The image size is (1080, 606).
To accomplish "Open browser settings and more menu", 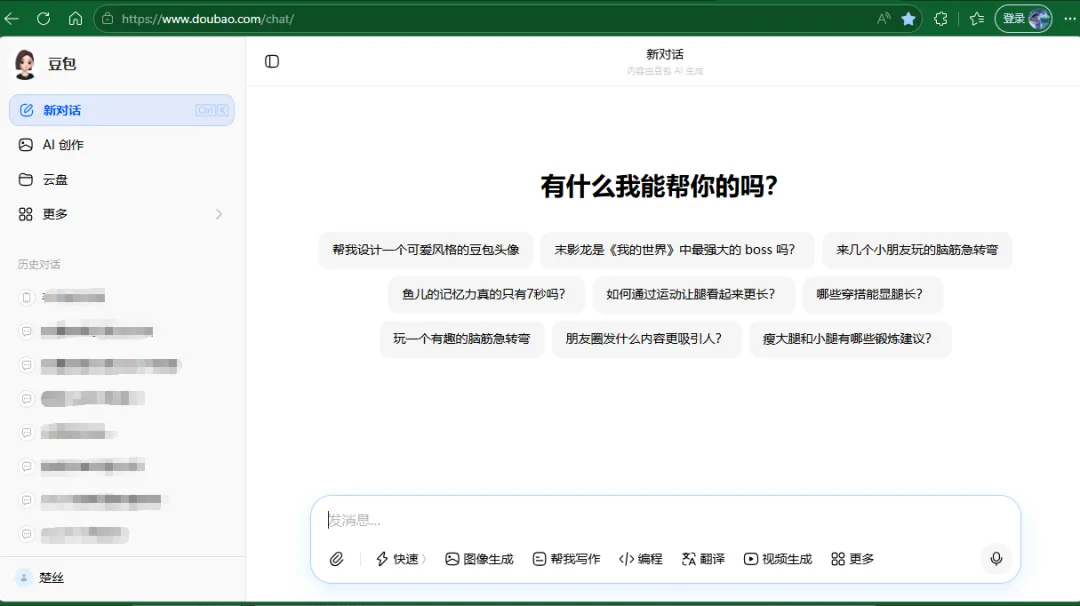I will click(1070, 19).
